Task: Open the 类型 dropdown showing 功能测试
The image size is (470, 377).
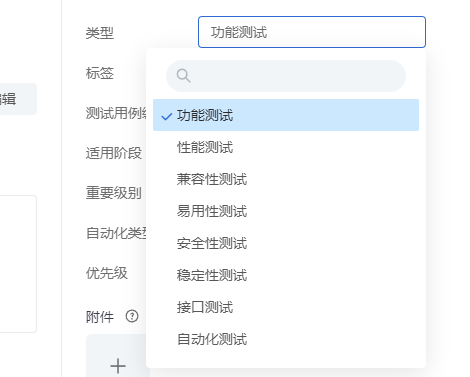Action: tap(312, 32)
